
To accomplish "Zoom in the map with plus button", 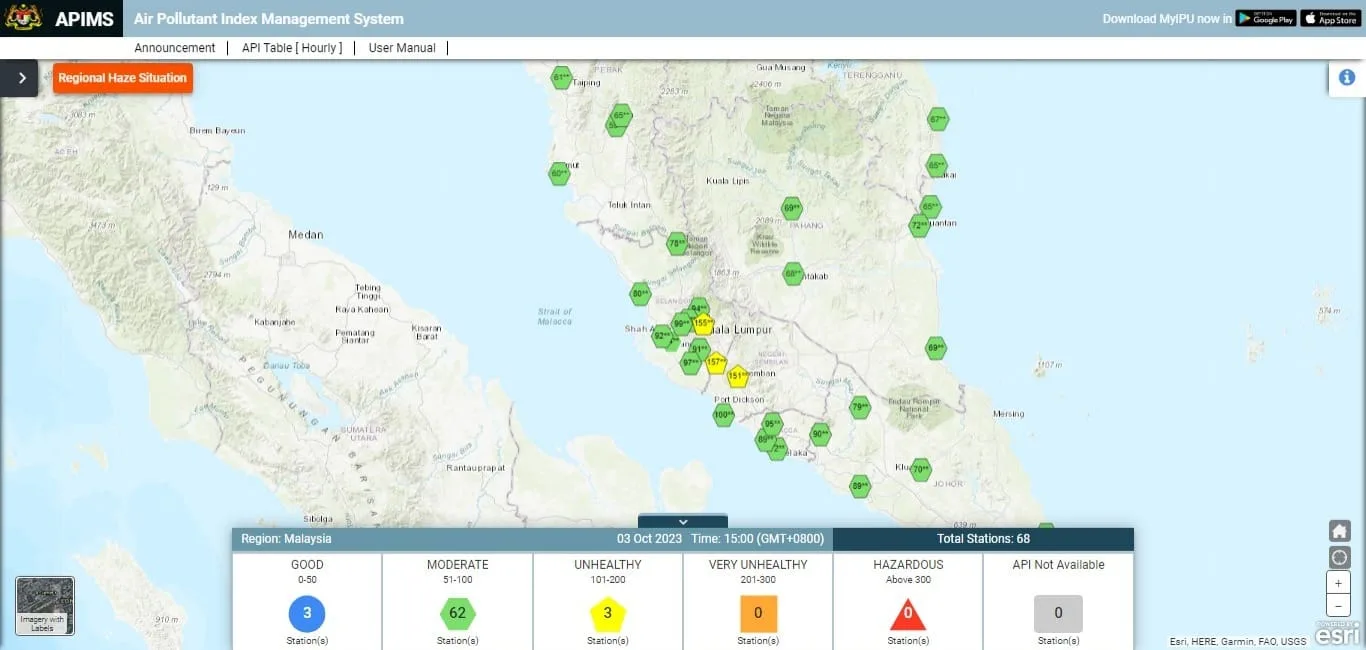I will 1339,583.
